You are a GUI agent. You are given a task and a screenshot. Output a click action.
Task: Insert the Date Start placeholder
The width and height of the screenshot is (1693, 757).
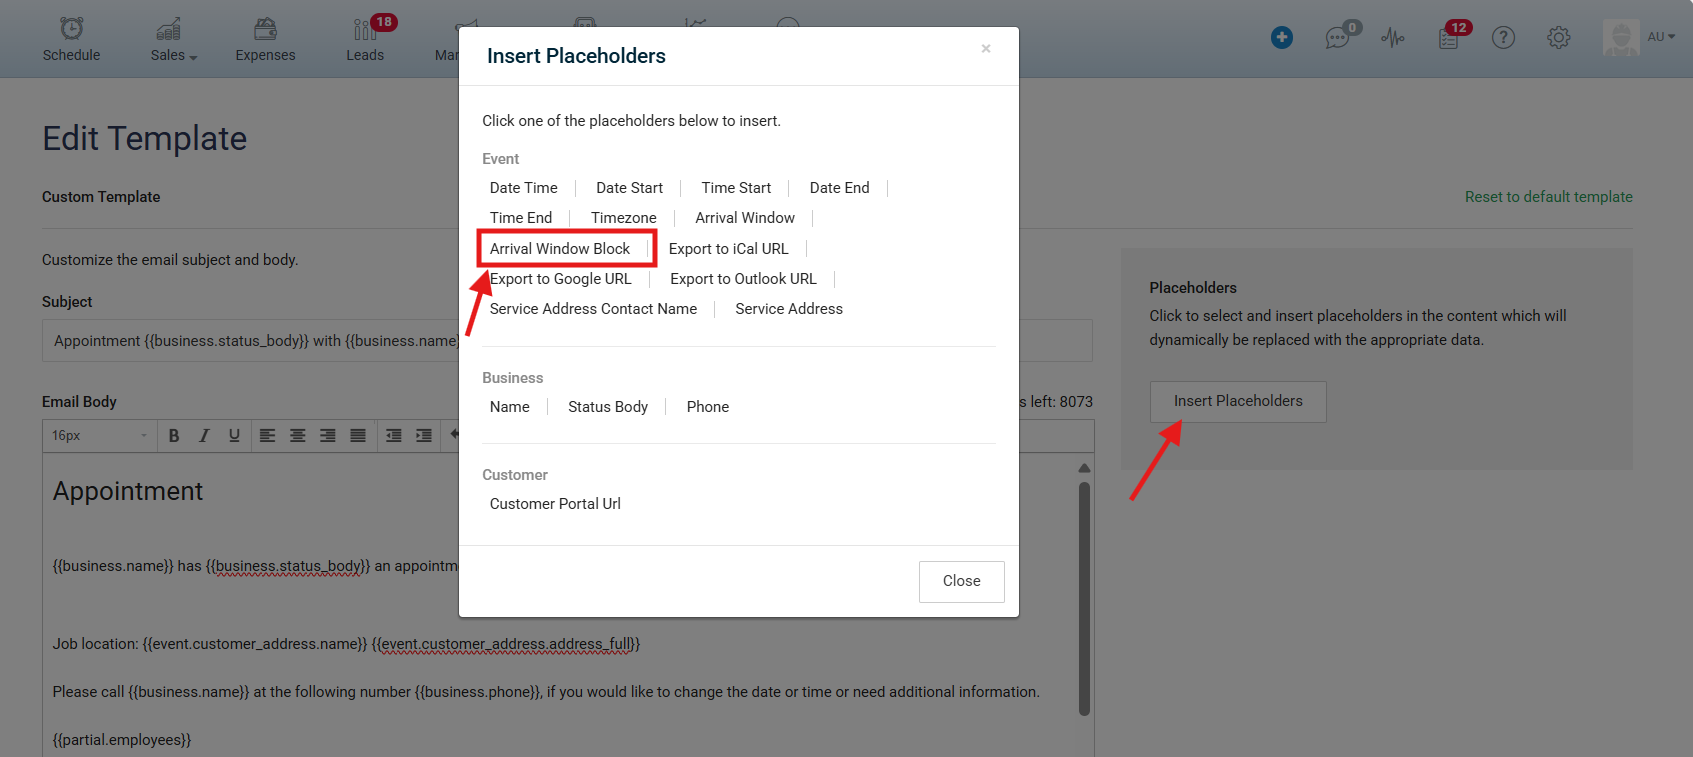pos(630,188)
